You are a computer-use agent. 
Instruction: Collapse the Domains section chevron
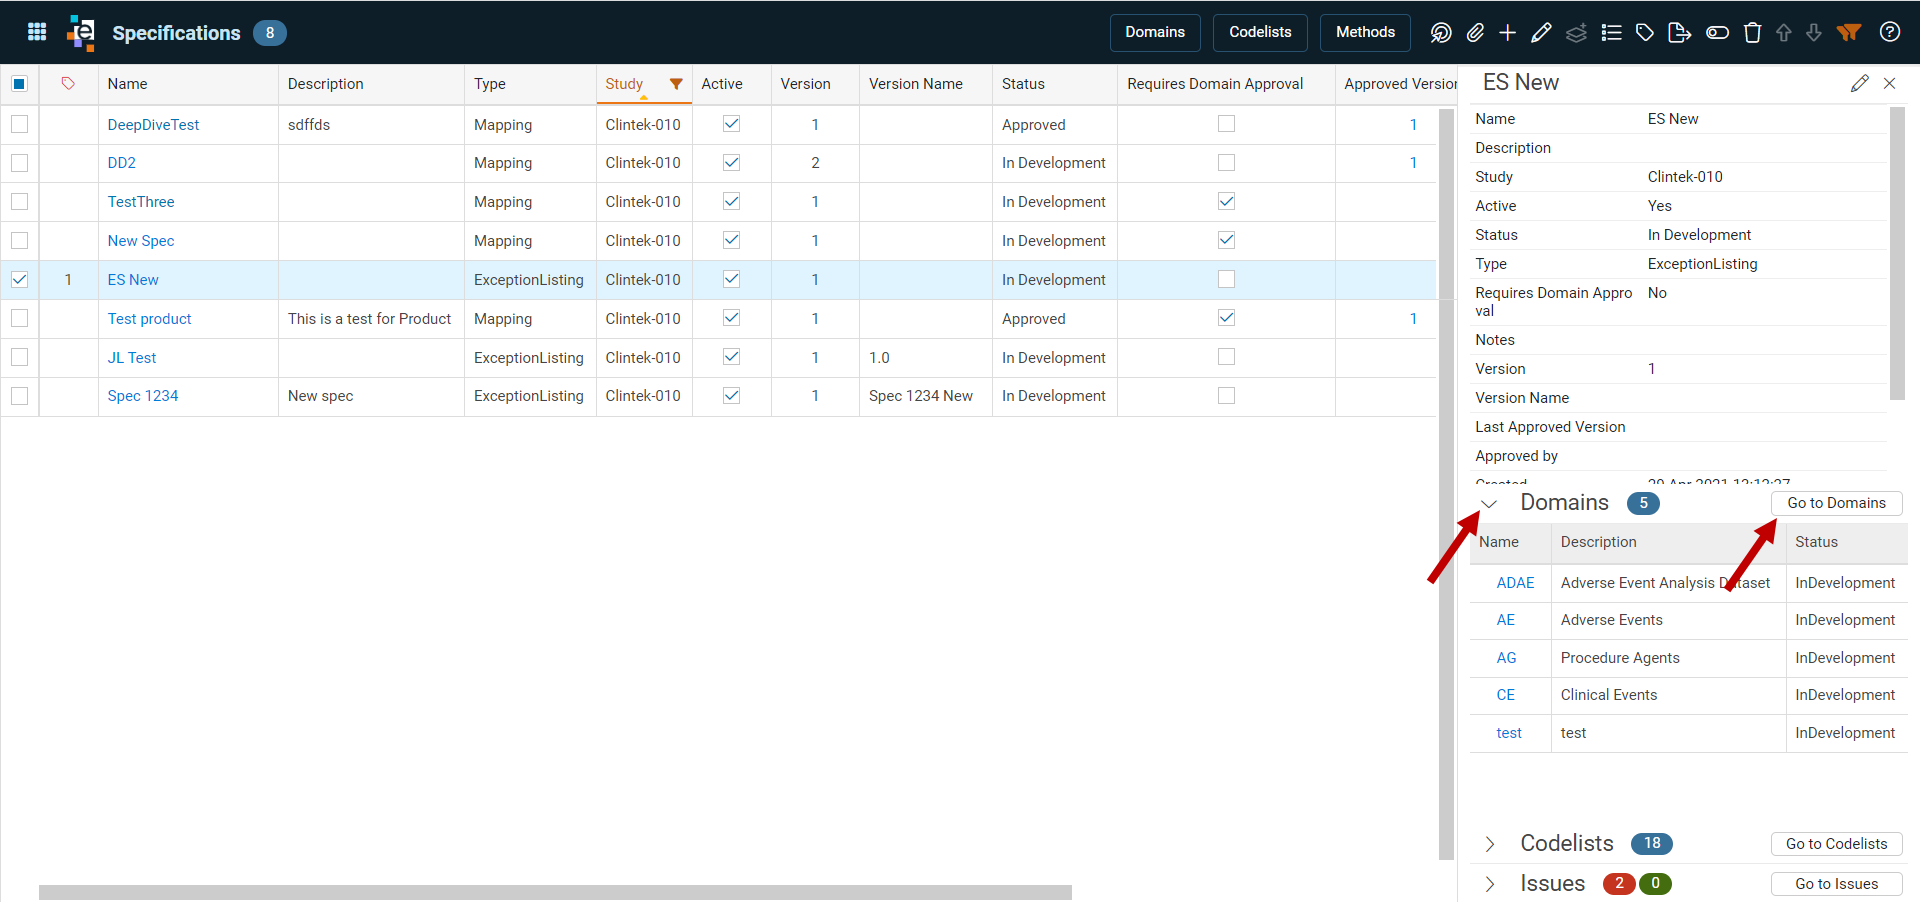(1489, 504)
